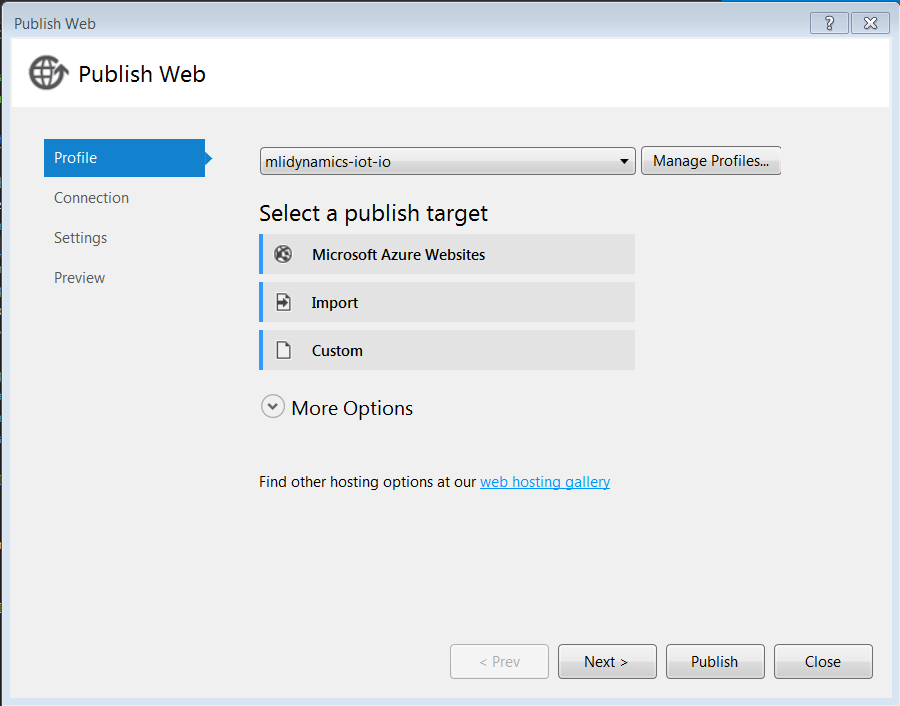Click the Manage Profiles button
Screen dimensions: 900x706
click(x=711, y=161)
